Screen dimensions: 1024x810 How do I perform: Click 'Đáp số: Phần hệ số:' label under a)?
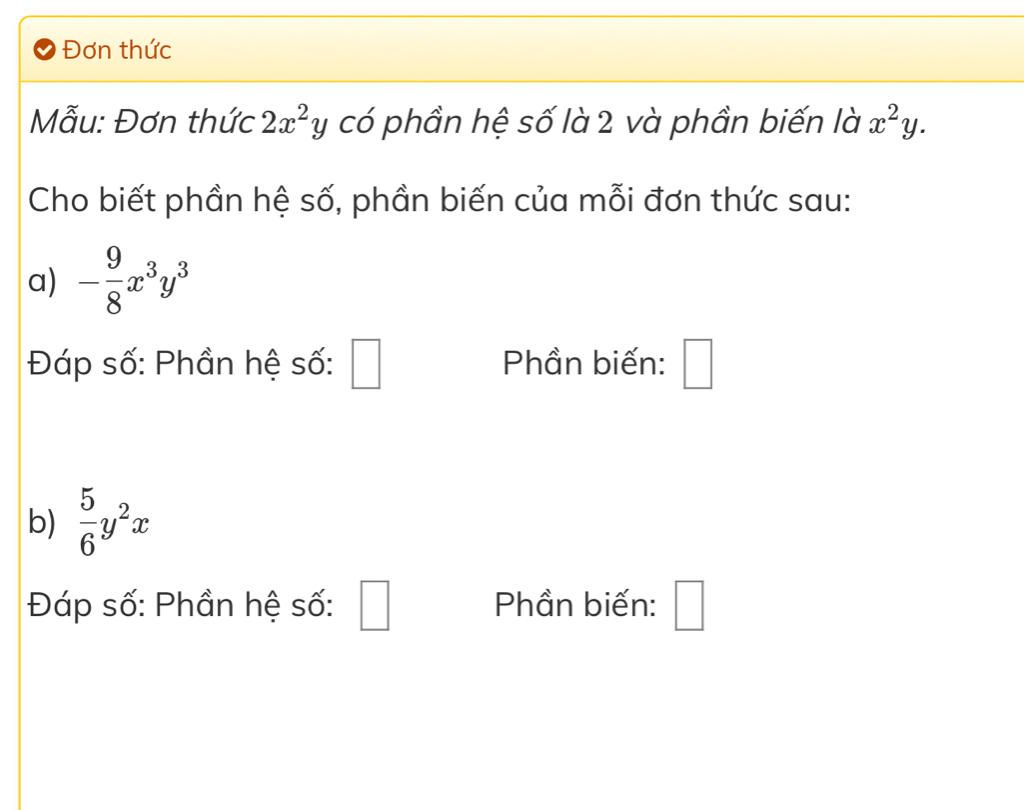[181, 363]
